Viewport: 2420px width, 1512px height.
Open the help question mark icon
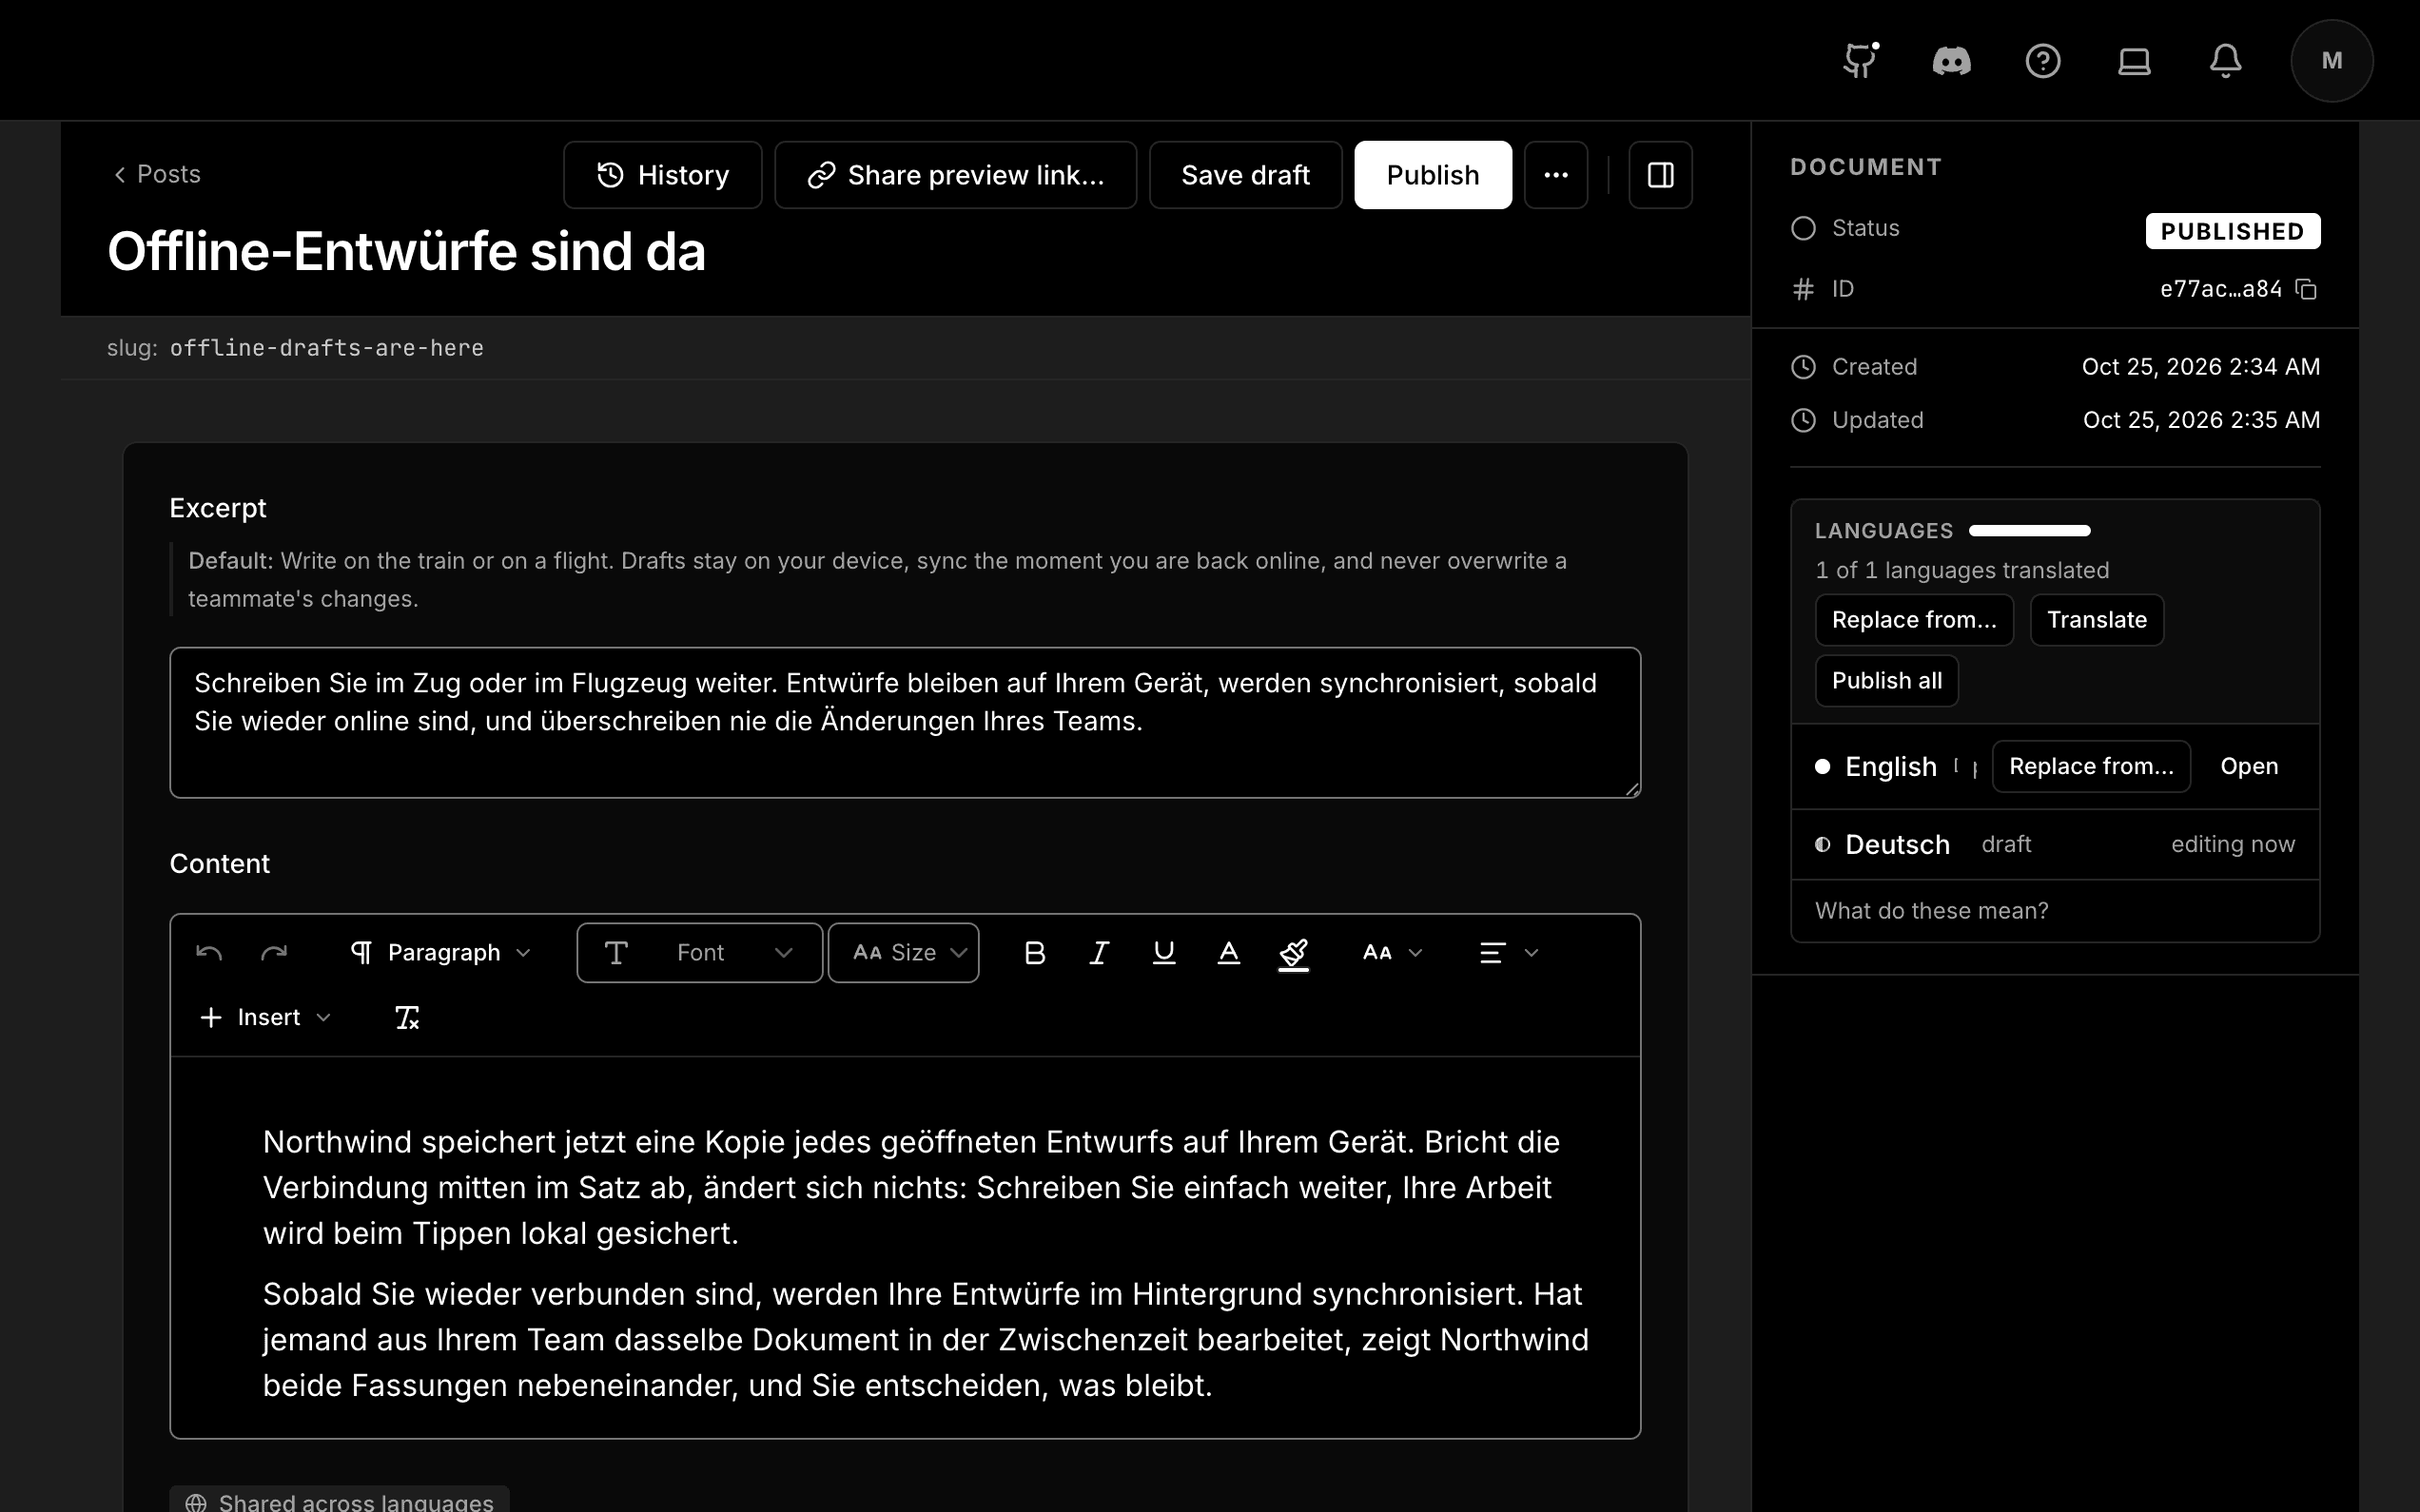point(2042,61)
